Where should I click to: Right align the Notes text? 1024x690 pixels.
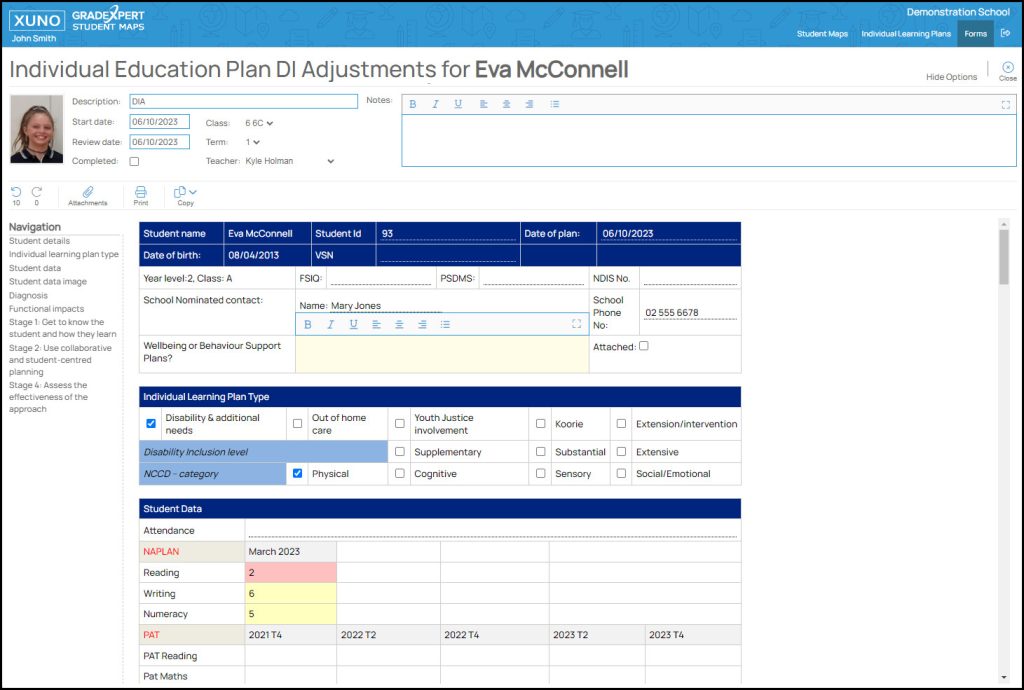point(530,104)
